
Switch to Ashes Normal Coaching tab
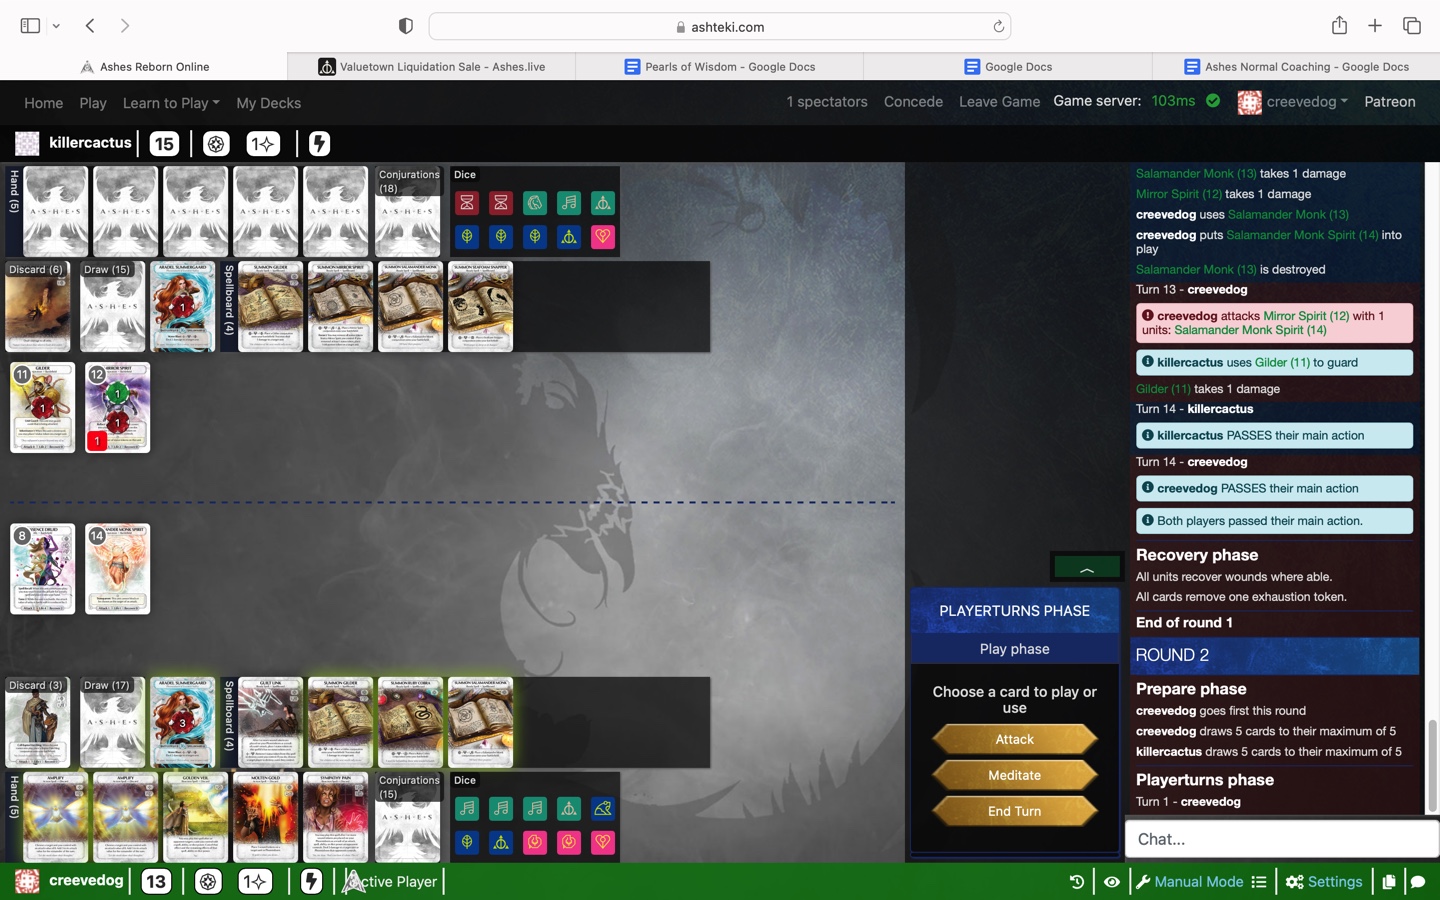pos(1296,67)
